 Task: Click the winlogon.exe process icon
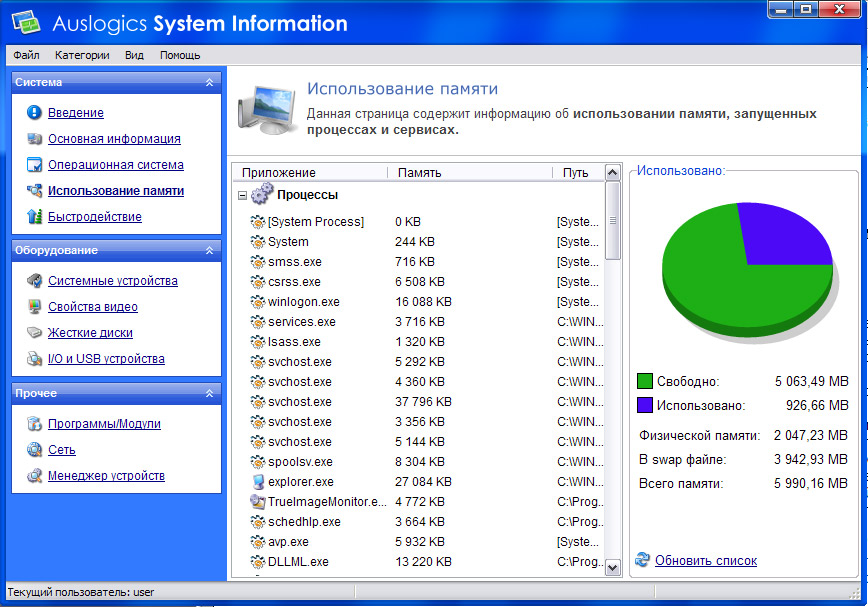[x=257, y=302]
